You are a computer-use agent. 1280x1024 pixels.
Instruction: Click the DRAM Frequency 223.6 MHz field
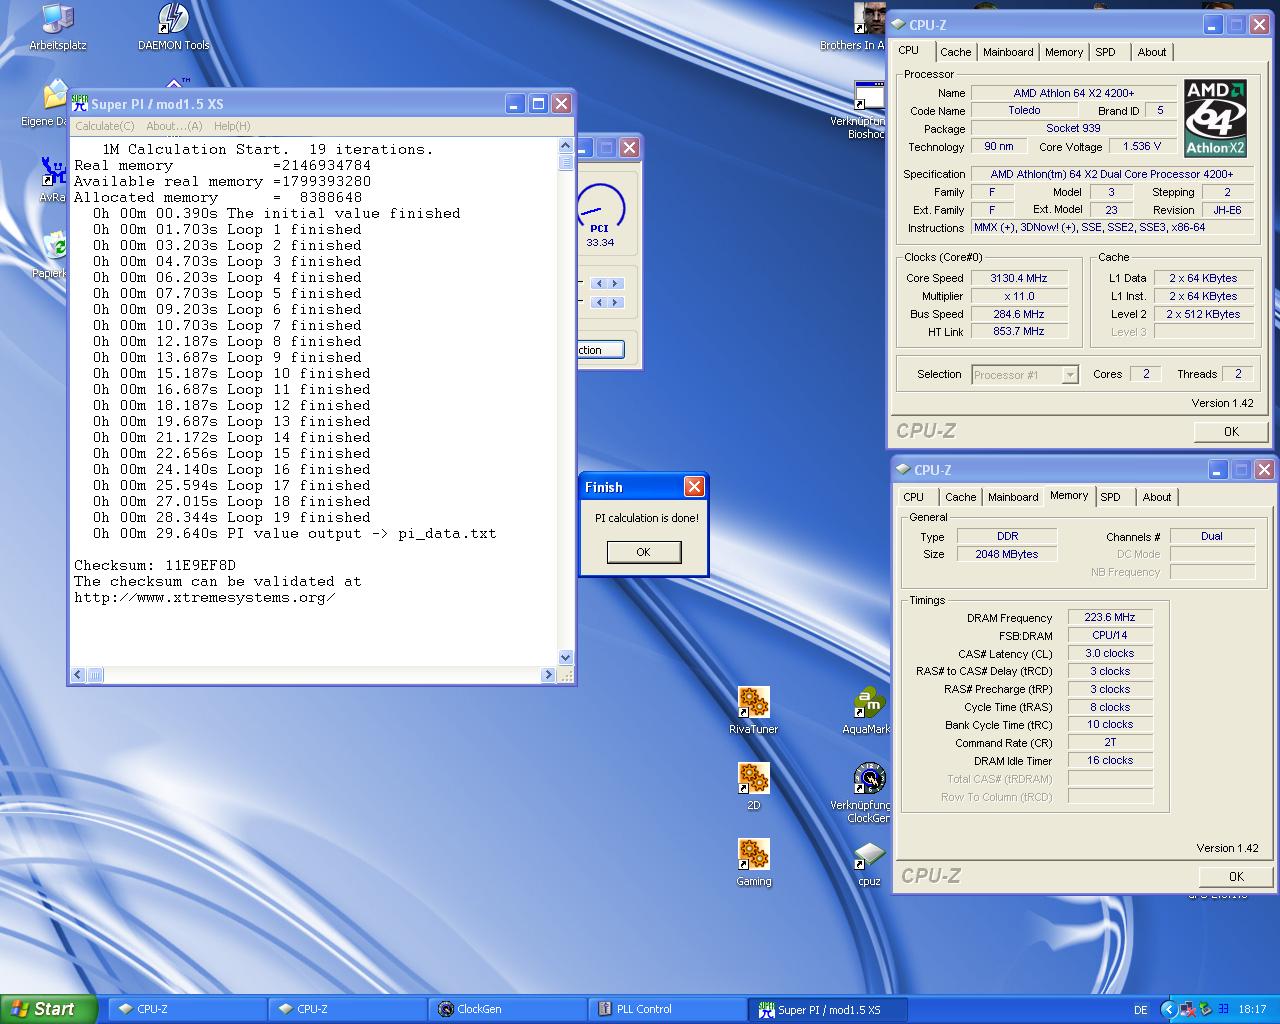pyautogui.click(x=1110, y=617)
